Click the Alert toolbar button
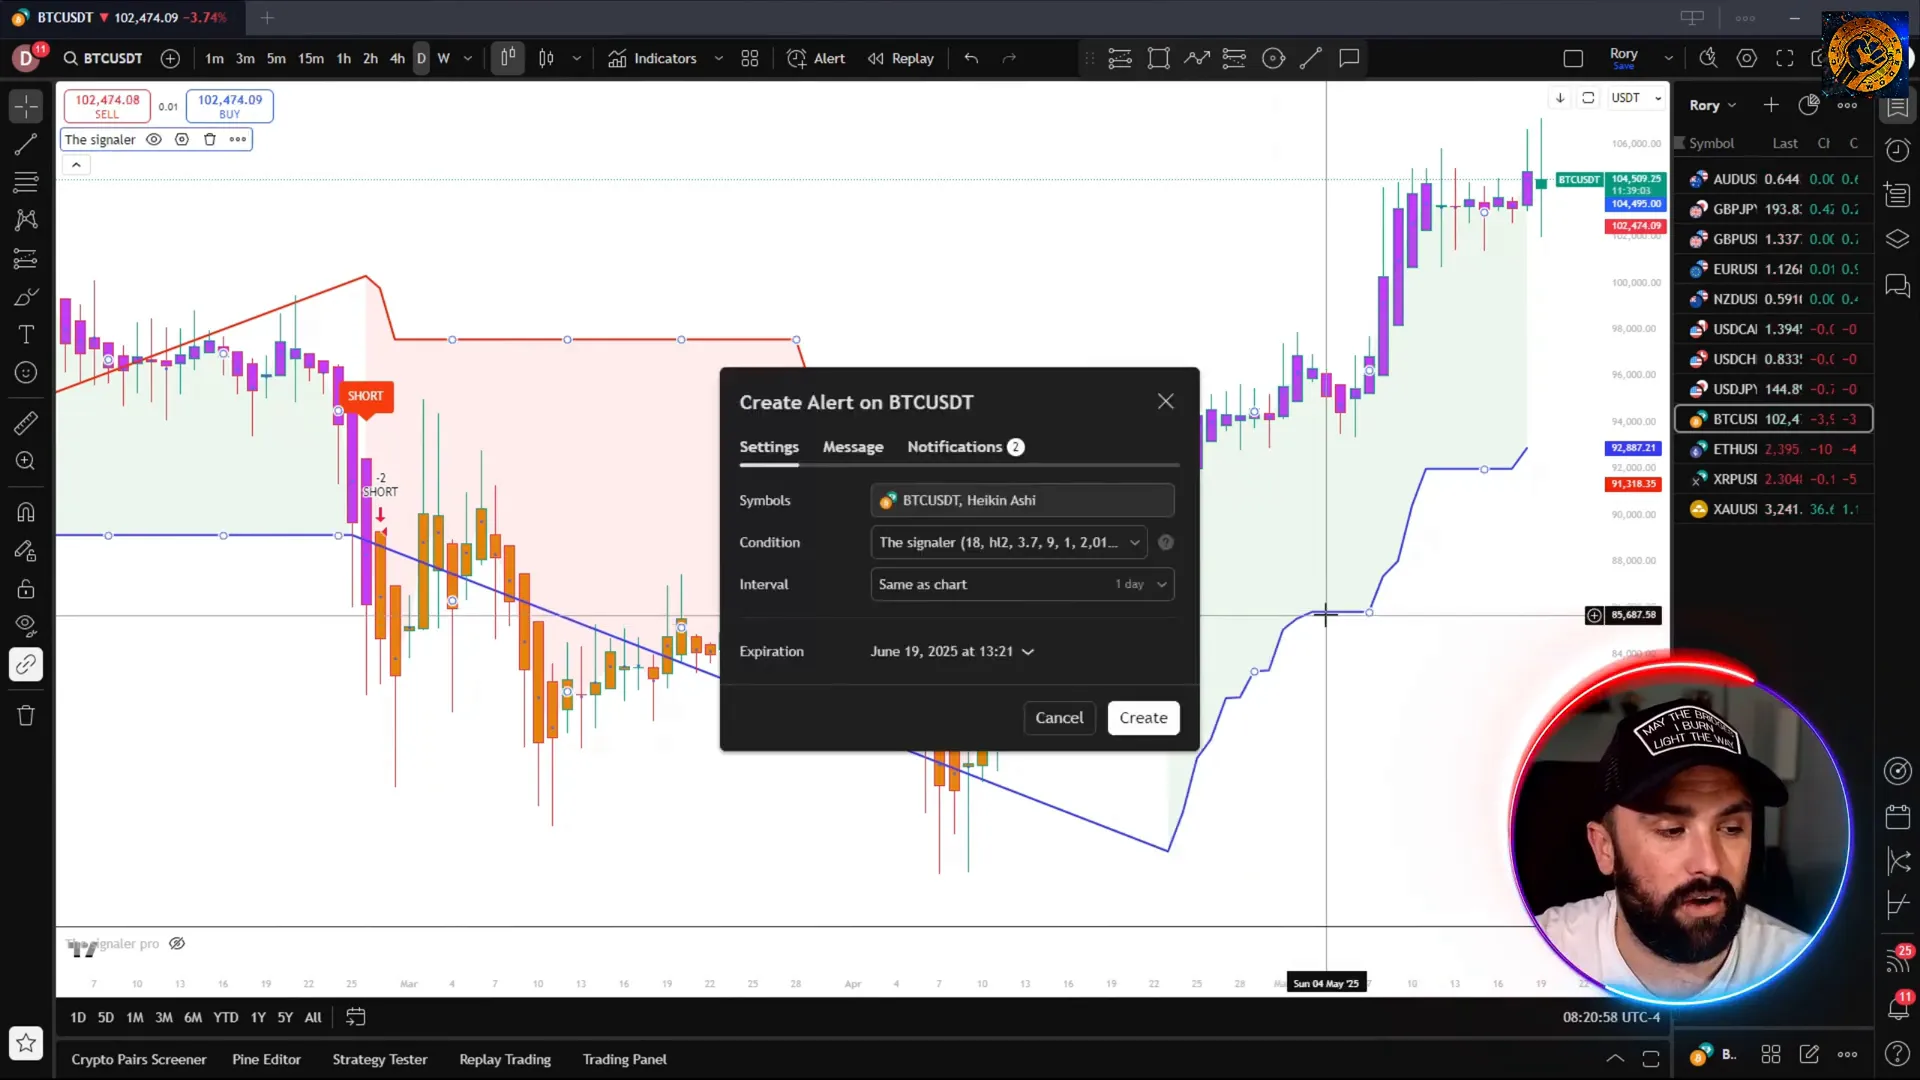This screenshot has width=1920, height=1080. [x=816, y=58]
